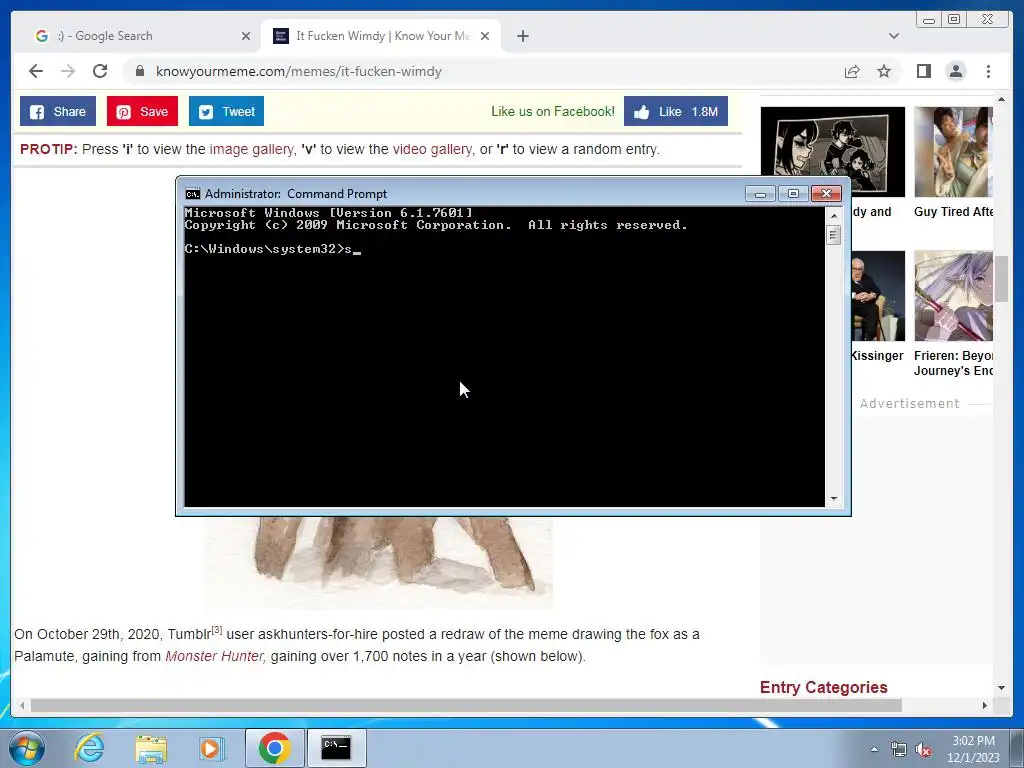
Task: Open the Frieren thumbnail image
Action: (953, 295)
